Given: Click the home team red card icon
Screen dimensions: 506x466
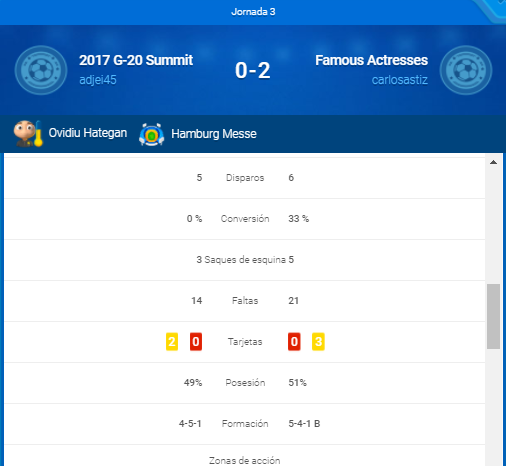Looking at the screenshot, I should pyautogui.click(x=196, y=342).
